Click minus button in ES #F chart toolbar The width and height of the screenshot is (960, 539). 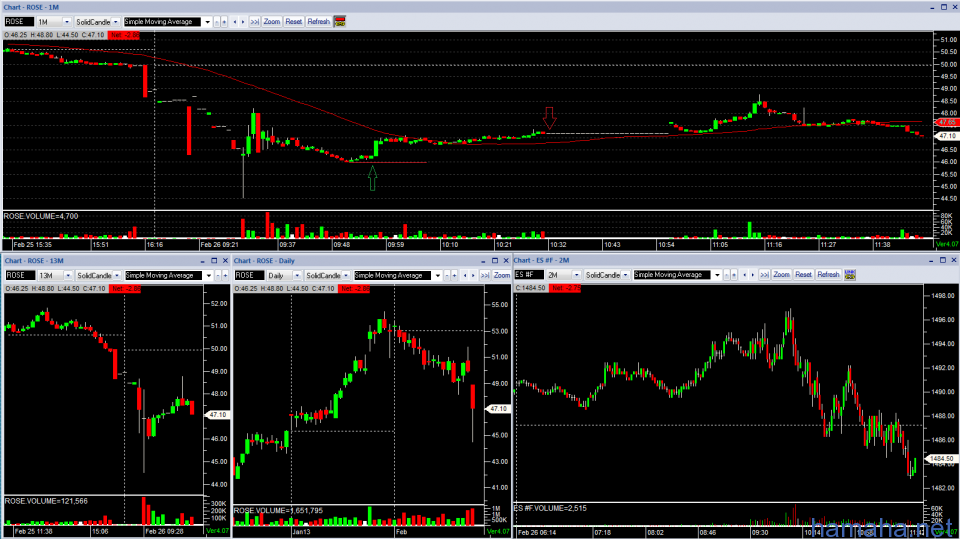tap(727, 275)
